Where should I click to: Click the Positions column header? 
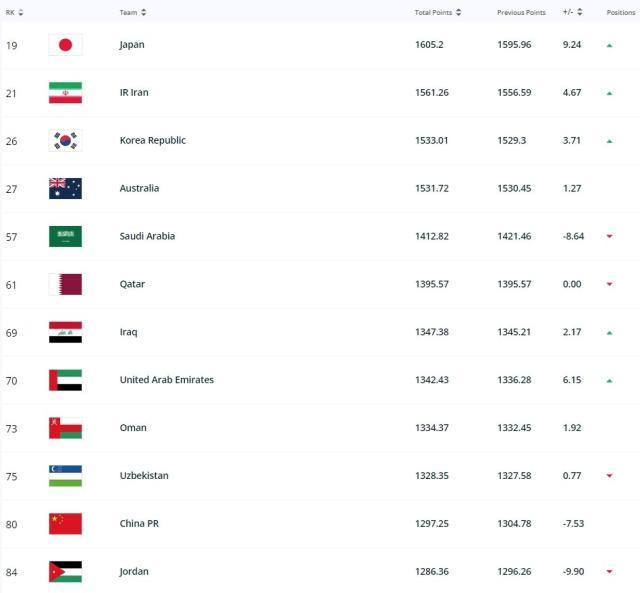pos(620,12)
